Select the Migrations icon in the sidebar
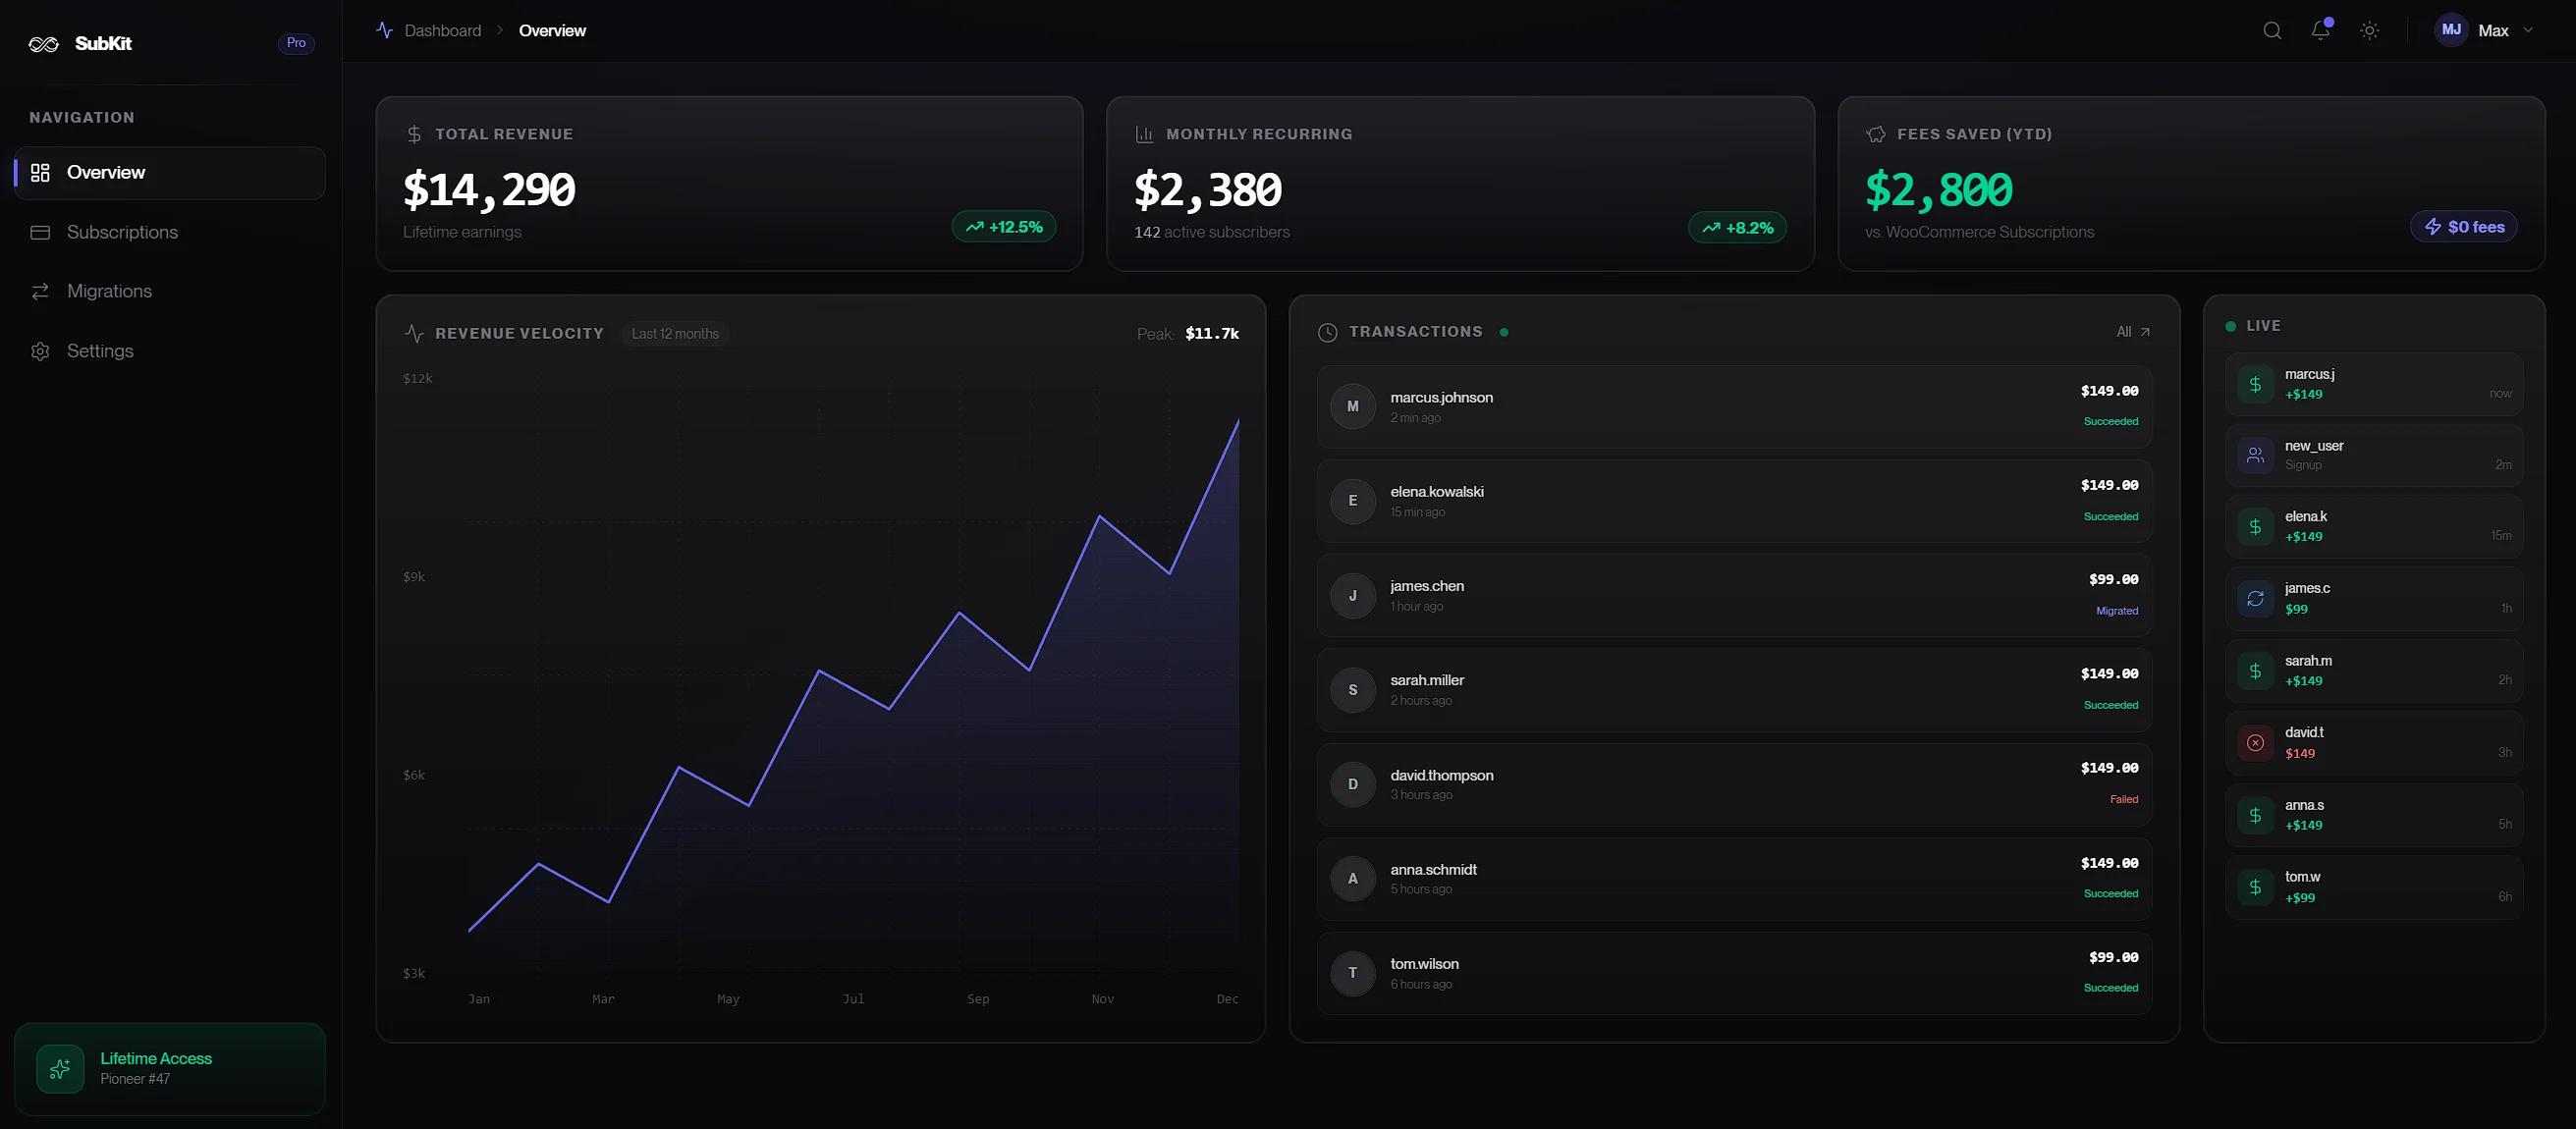Image resolution: width=2576 pixels, height=1129 pixels. 40,291
